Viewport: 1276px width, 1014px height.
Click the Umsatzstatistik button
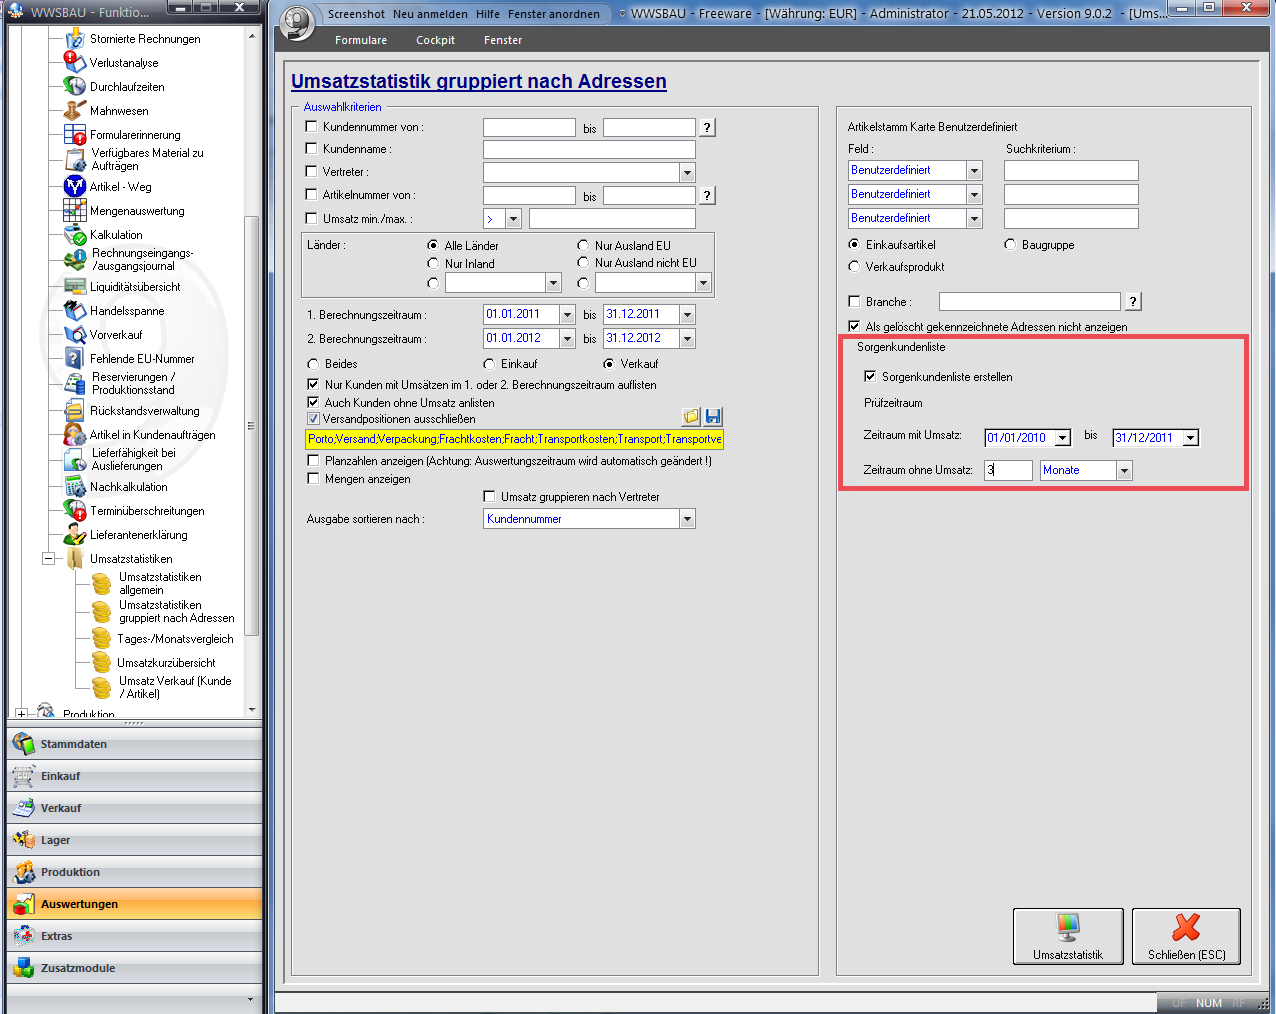click(x=1067, y=936)
